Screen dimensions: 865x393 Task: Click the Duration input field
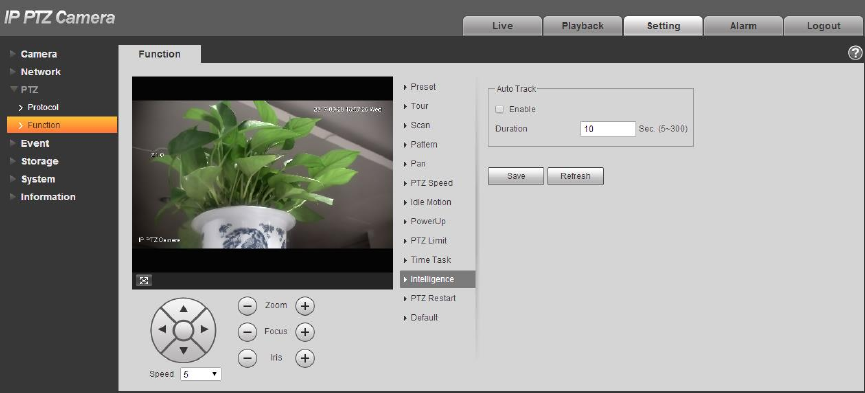(x=608, y=129)
